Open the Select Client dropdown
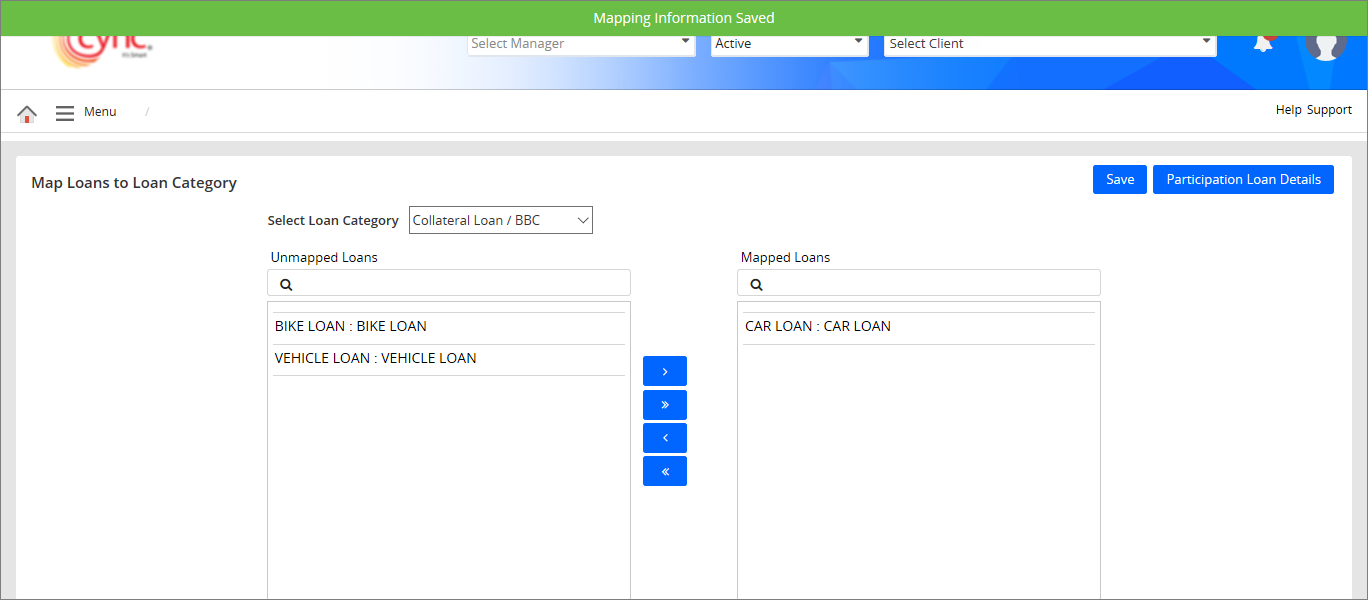1368x600 pixels. [x=1050, y=44]
